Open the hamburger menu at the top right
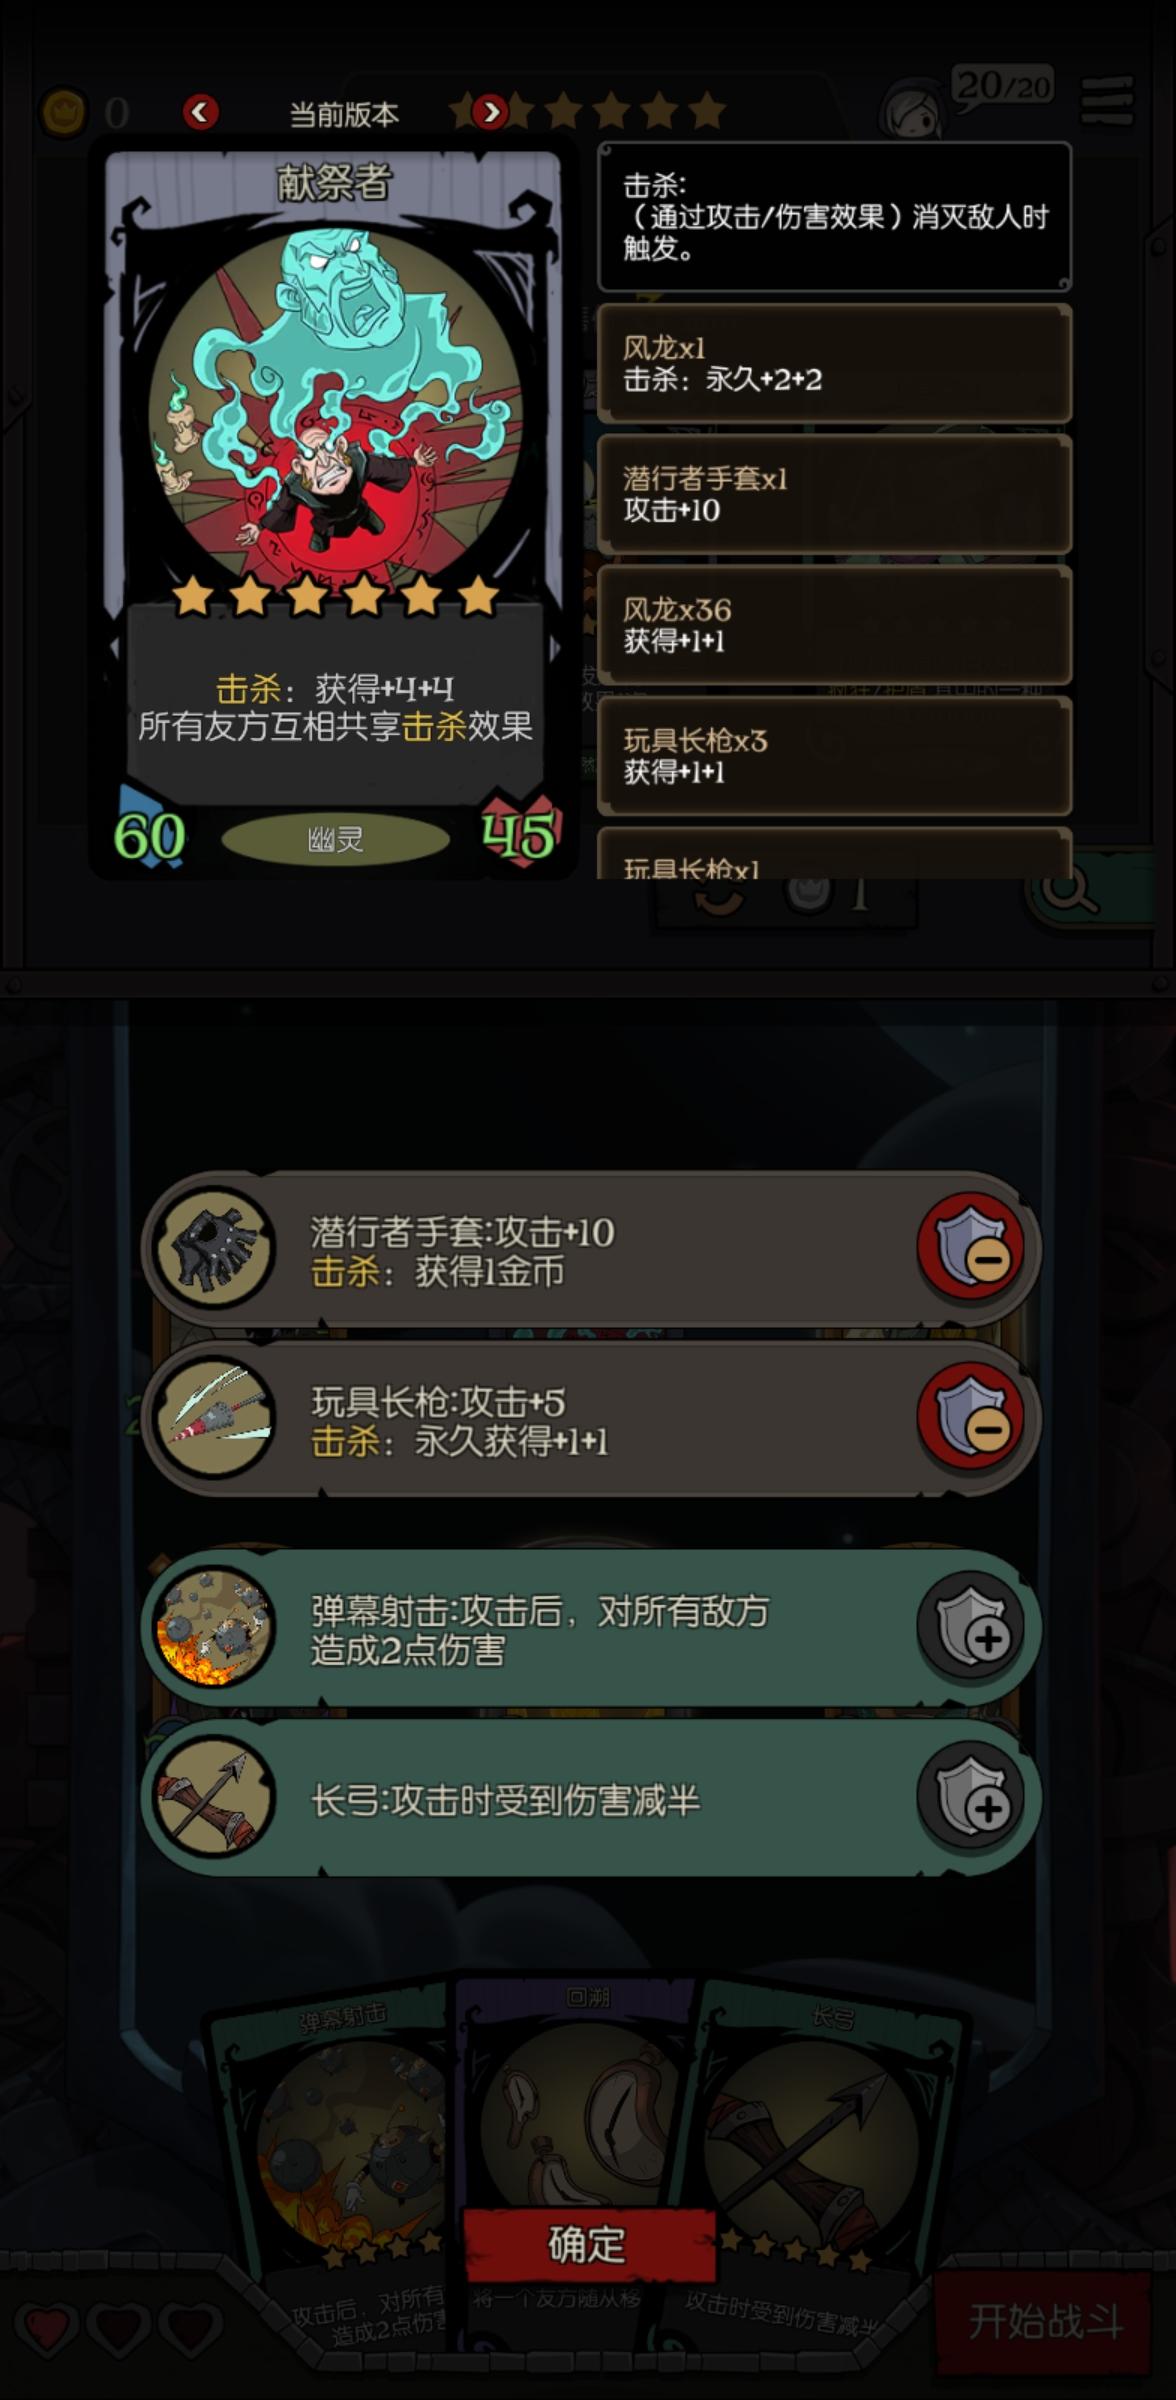This screenshot has width=1176, height=2400. click(x=1107, y=101)
